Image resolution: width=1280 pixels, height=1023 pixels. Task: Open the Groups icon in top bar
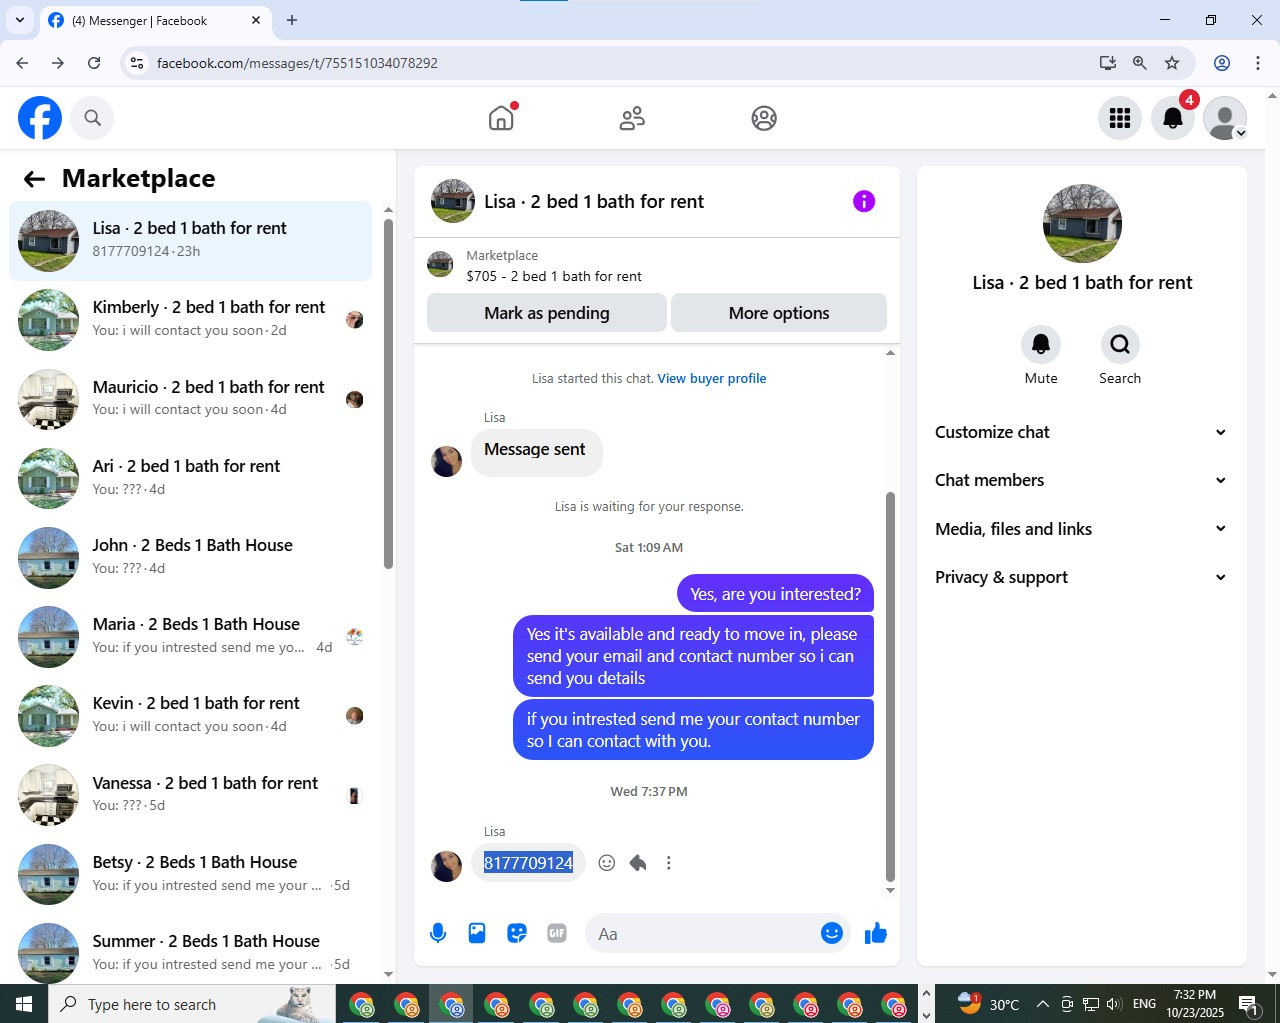764,118
